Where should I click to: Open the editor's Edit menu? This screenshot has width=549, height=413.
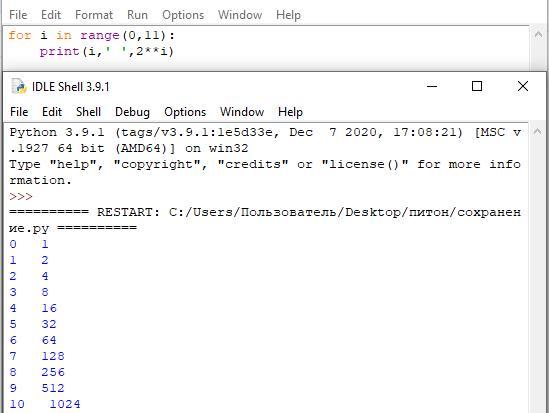click(x=51, y=15)
